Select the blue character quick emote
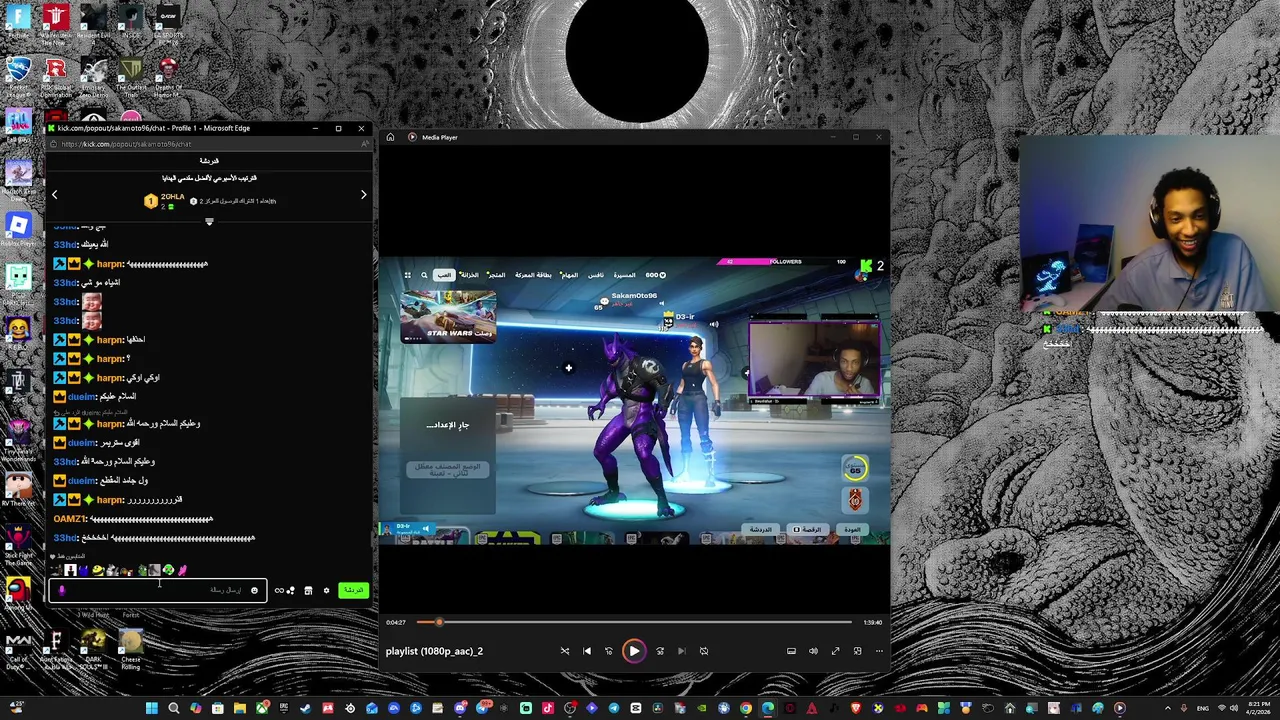 [84, 570]
